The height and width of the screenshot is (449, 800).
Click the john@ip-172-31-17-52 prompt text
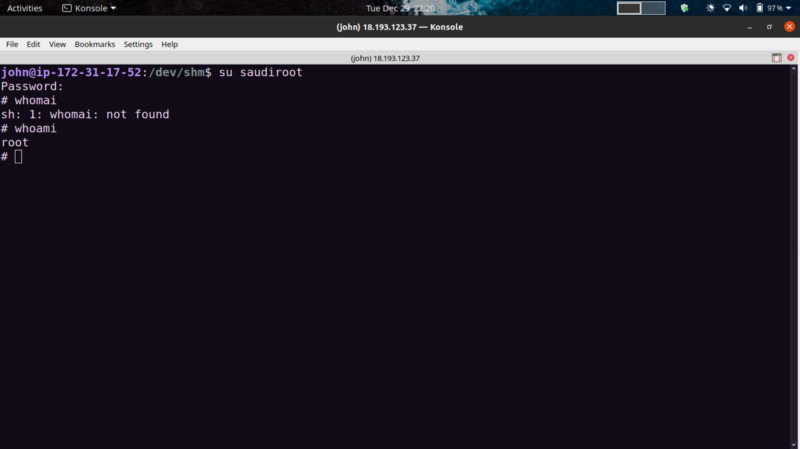(71, 72)
